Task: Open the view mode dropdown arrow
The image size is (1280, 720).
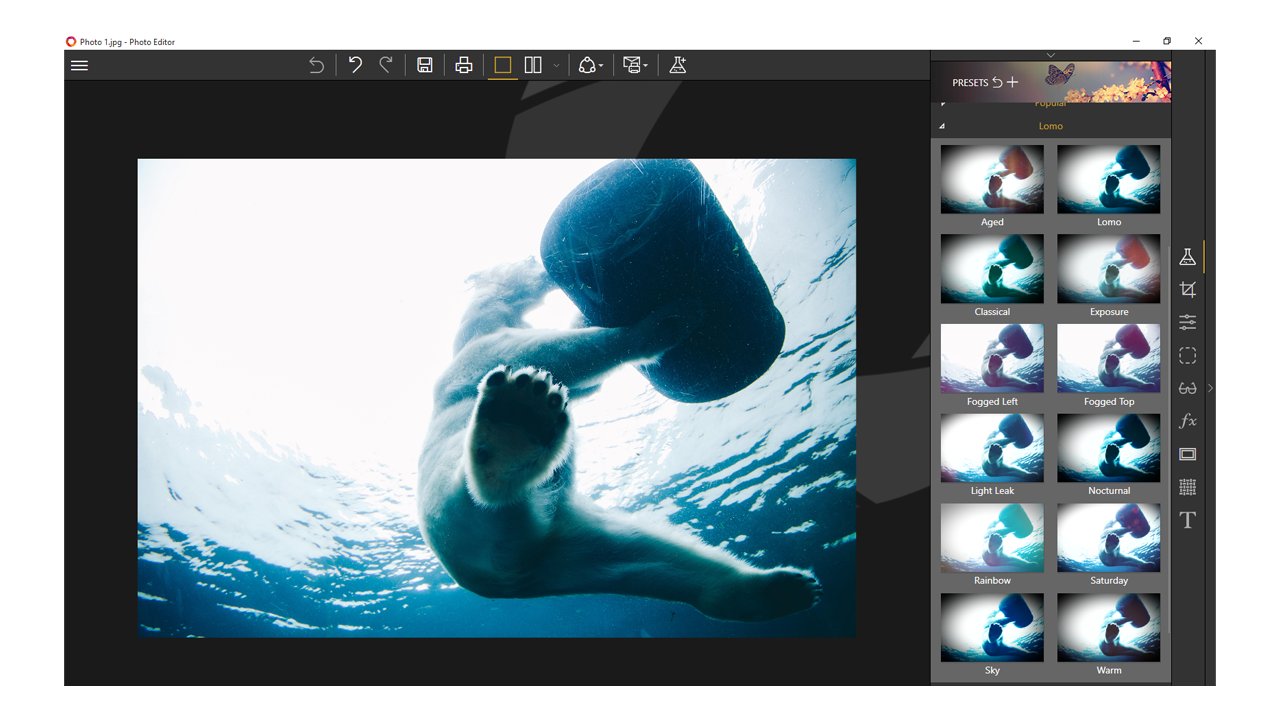Action: (556, 66)
